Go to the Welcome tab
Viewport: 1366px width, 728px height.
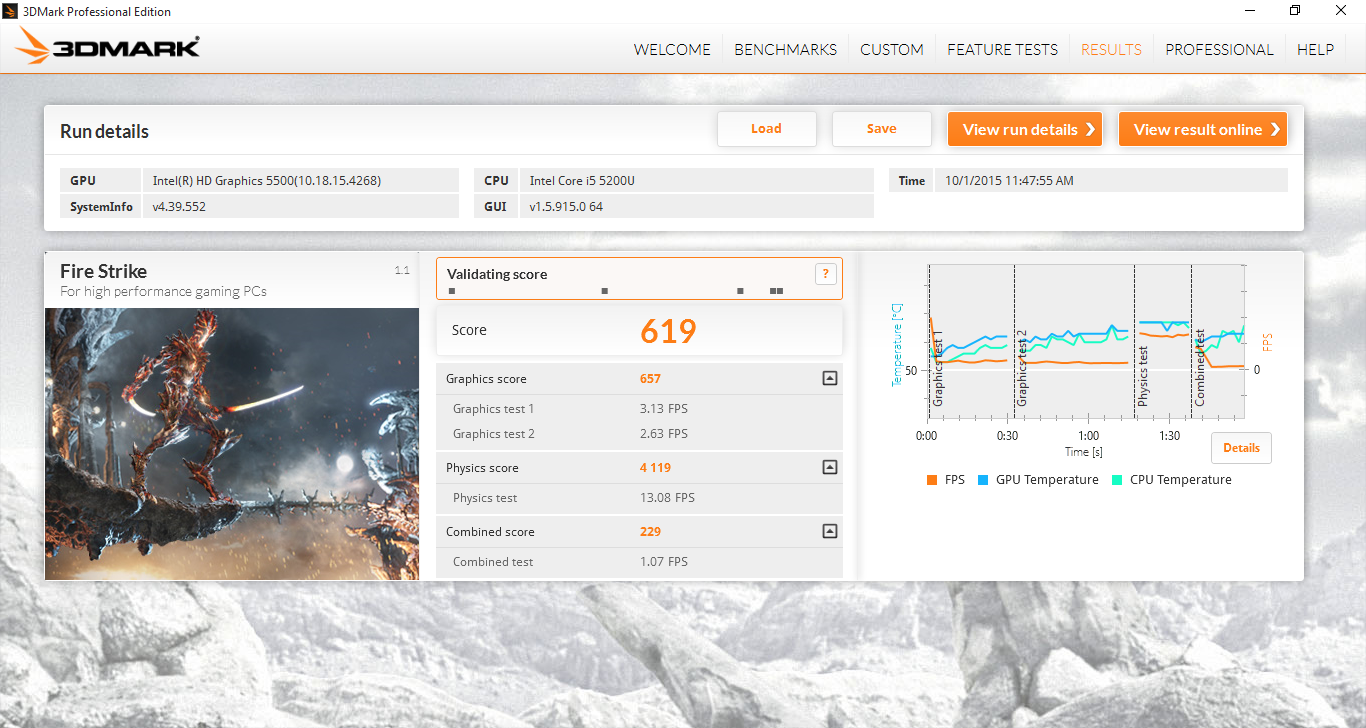672,50
